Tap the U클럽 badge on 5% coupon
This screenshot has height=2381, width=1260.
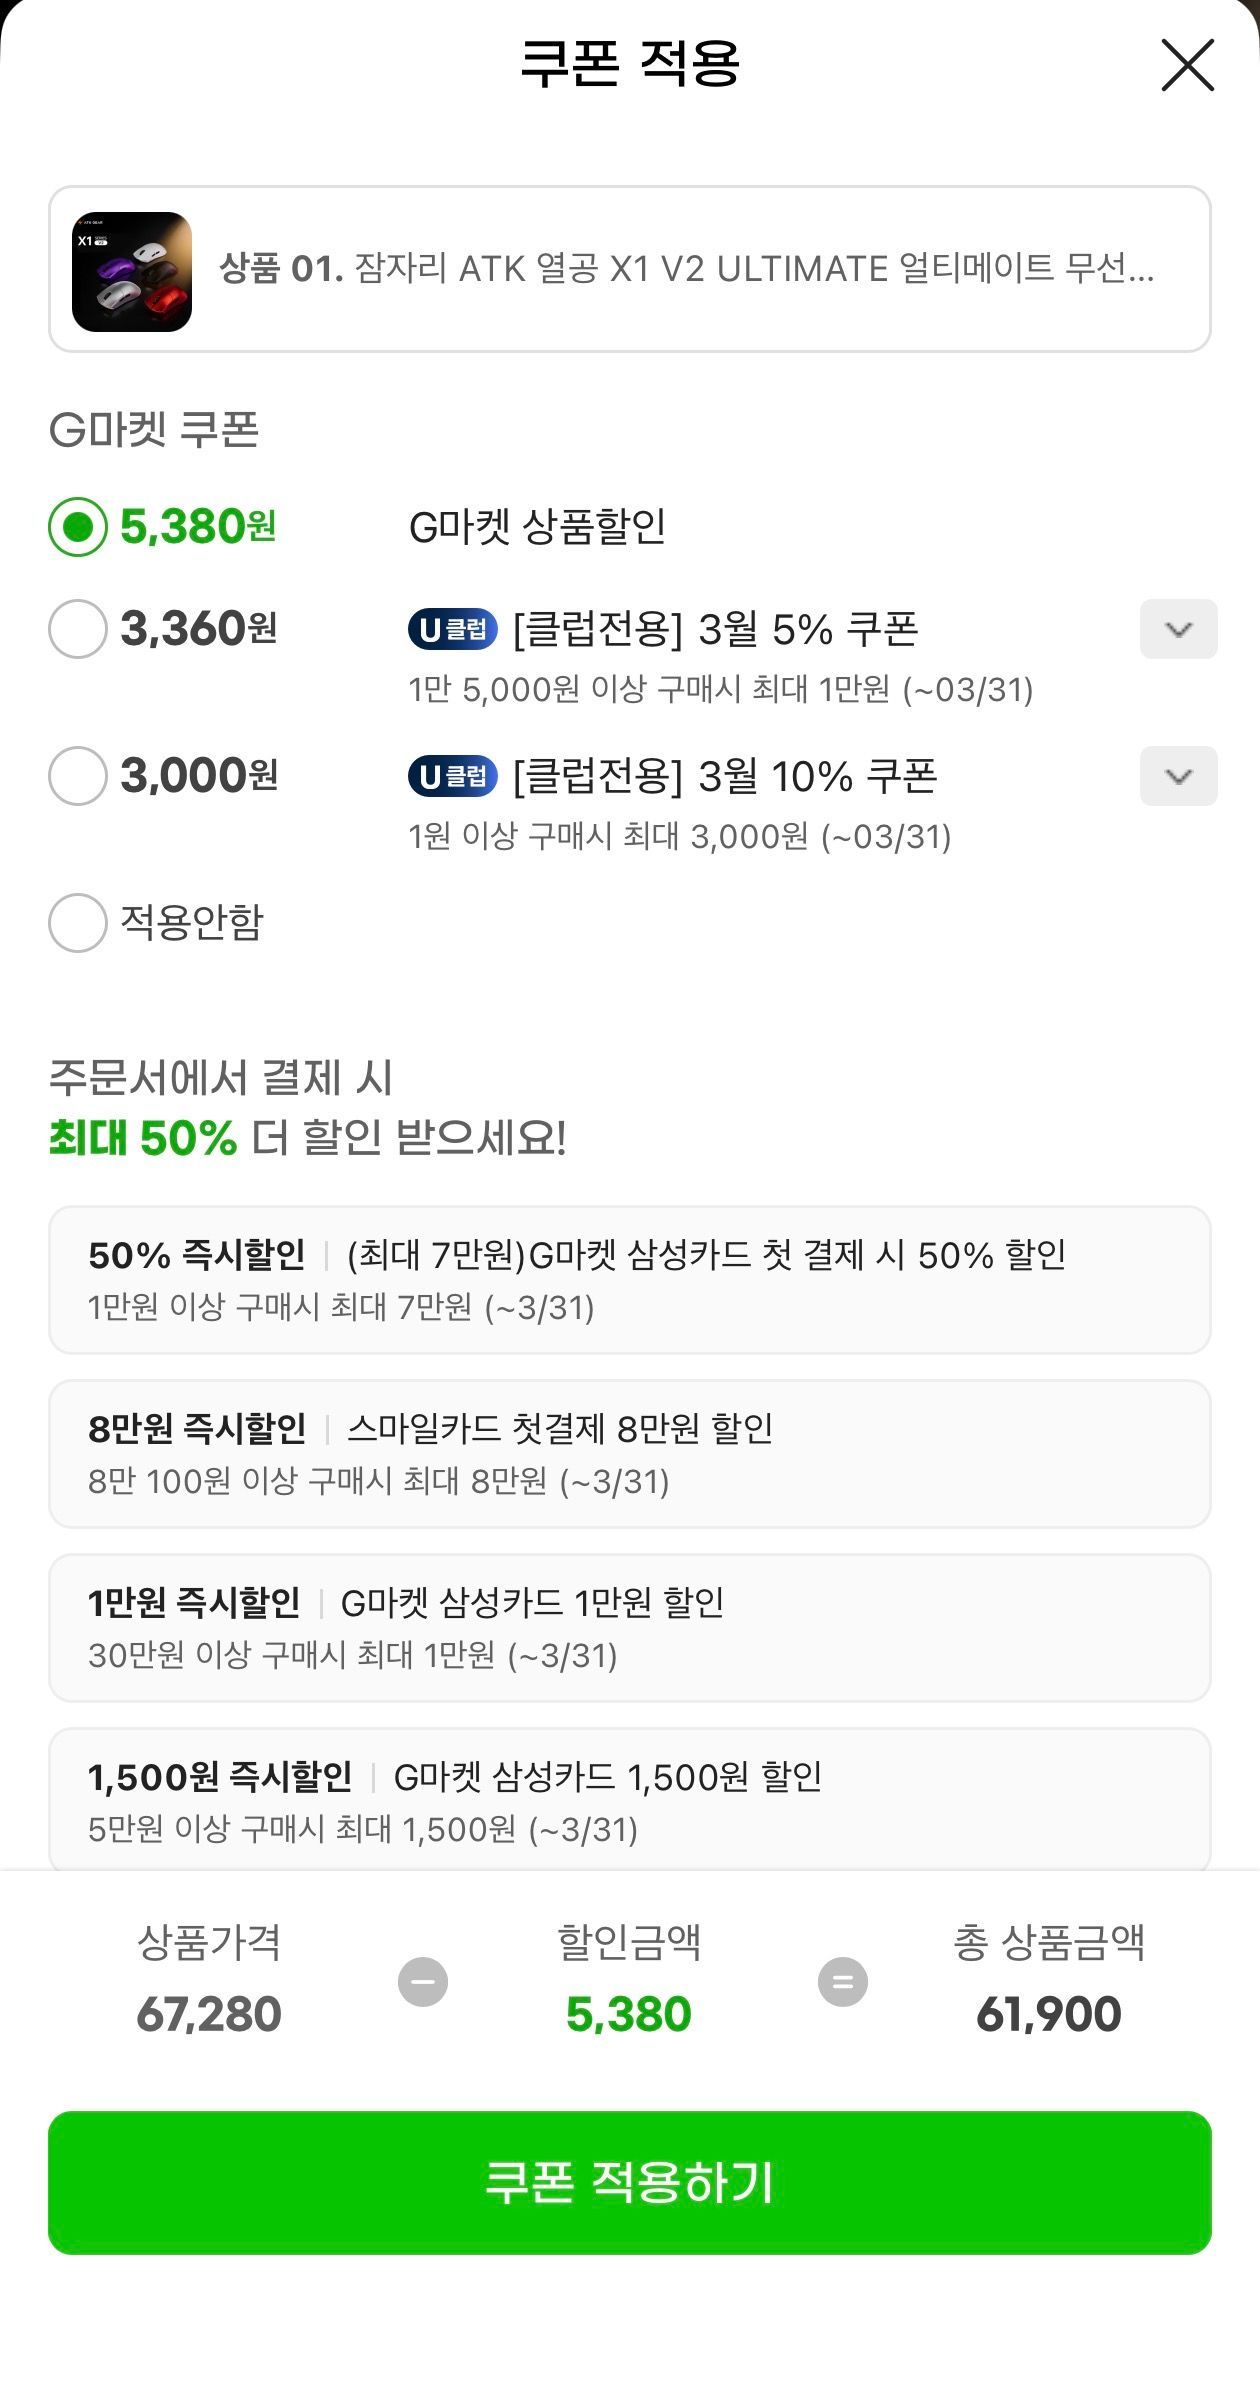click(x=453, y=629)
